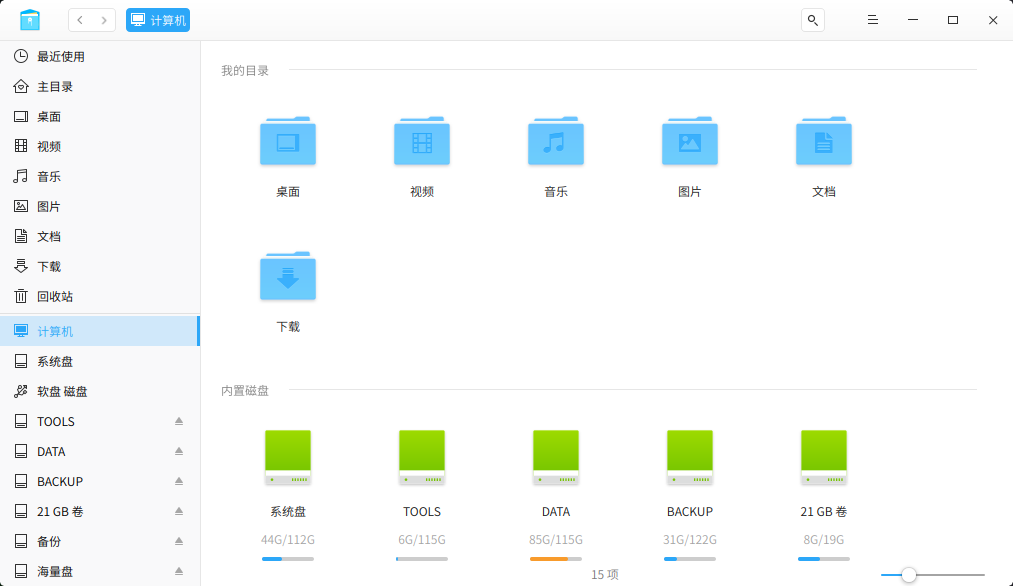This screenshot has height=586, width=1013.
Task: Open 回收站 in the sidebar
Action: (55, 297)
